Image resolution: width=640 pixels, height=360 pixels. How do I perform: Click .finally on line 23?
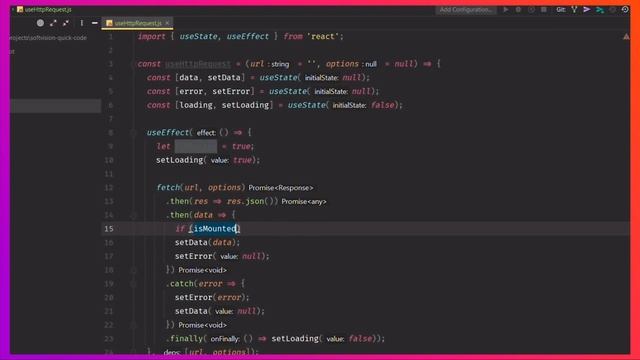click(184, 338)
